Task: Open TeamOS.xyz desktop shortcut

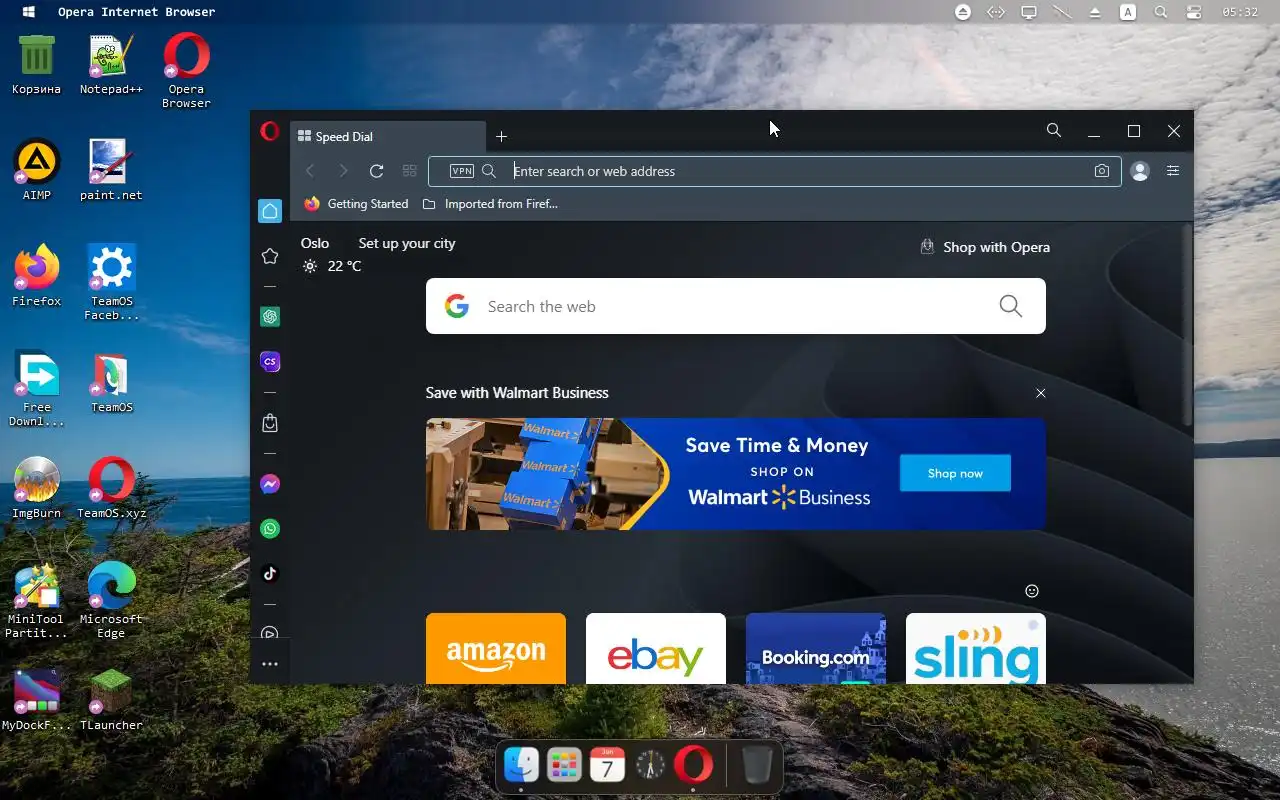Action: pos(111,489)
